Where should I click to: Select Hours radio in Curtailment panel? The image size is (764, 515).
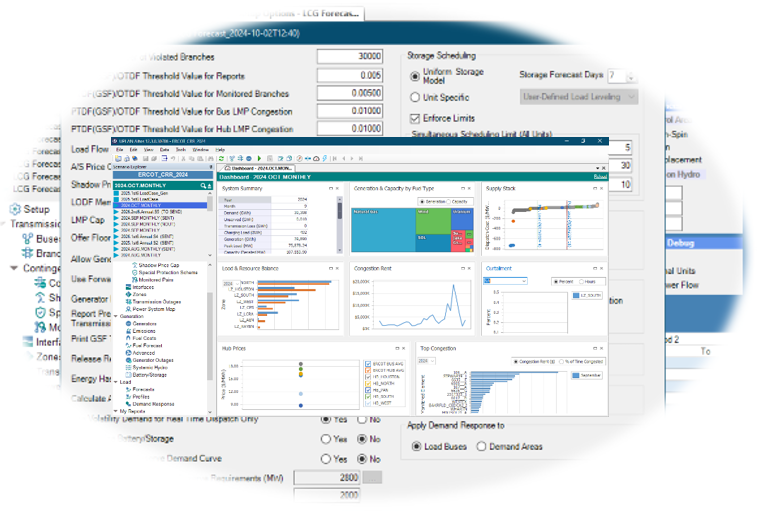(x=581, y=282)
